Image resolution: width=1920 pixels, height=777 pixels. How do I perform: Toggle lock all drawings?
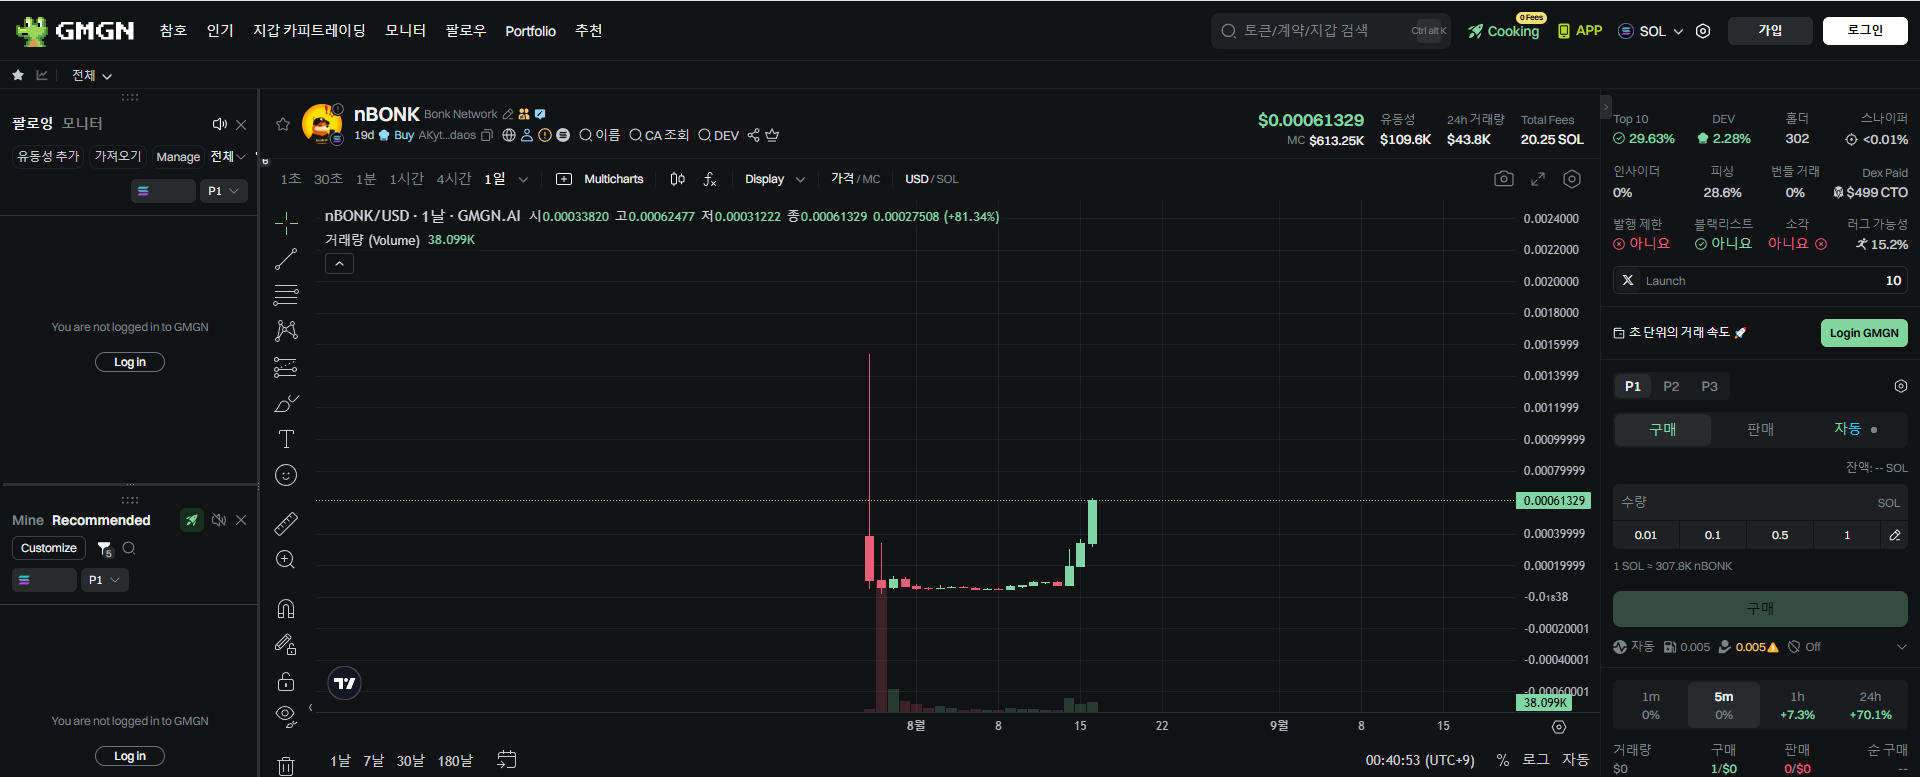click(x=286, y=681)
